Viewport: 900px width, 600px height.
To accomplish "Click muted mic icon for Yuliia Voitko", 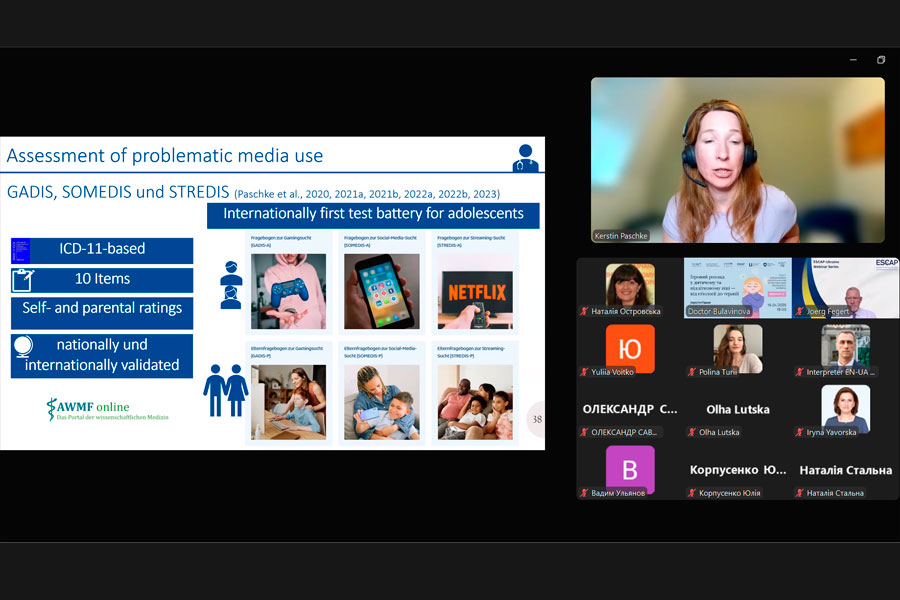I will [x=584, y=372].
